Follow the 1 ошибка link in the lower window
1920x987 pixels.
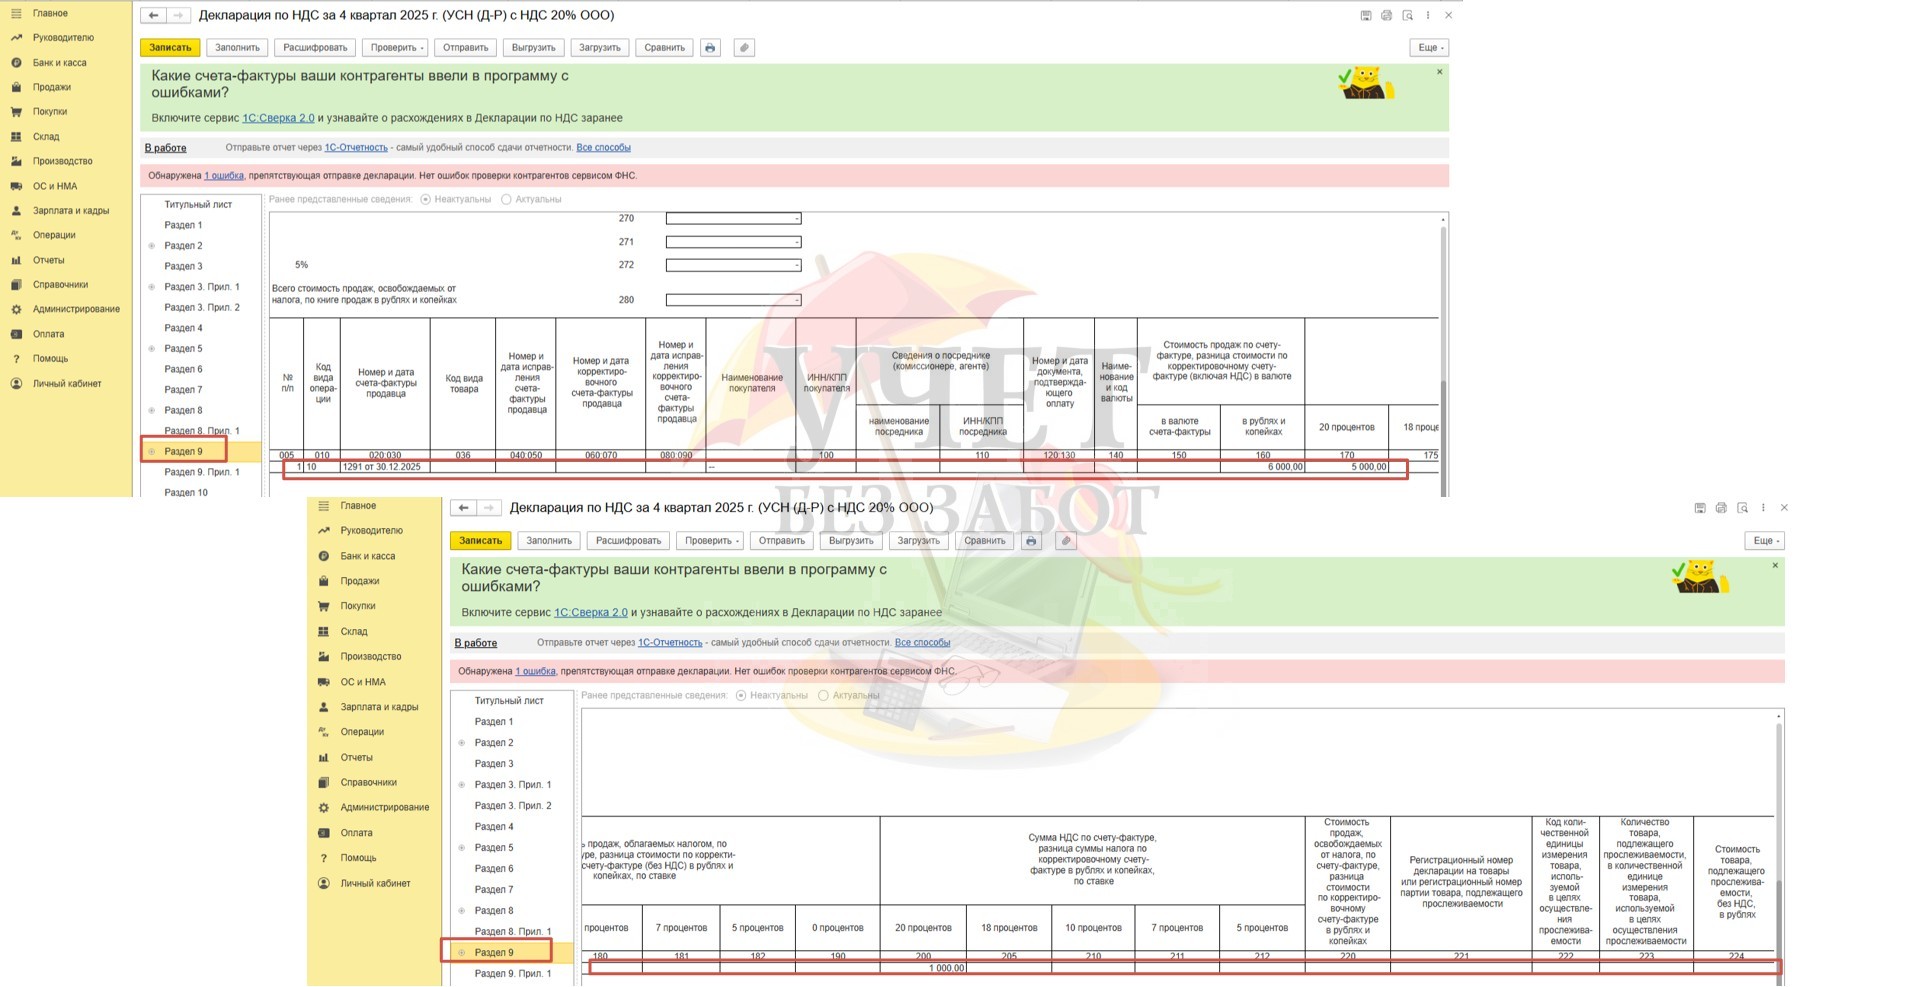[535, 672]
